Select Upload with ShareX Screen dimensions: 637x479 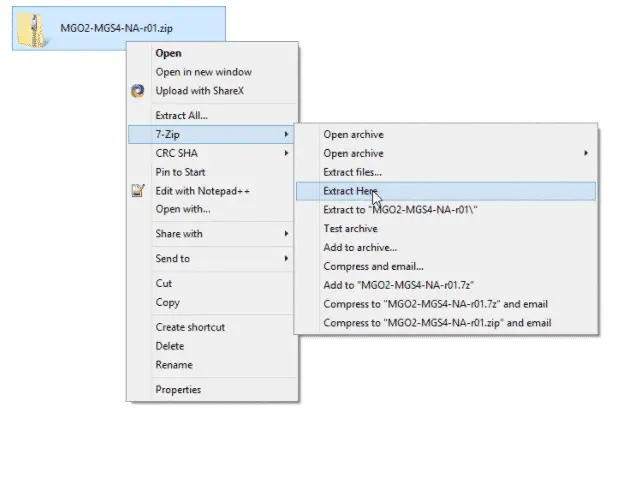(213, 91)
